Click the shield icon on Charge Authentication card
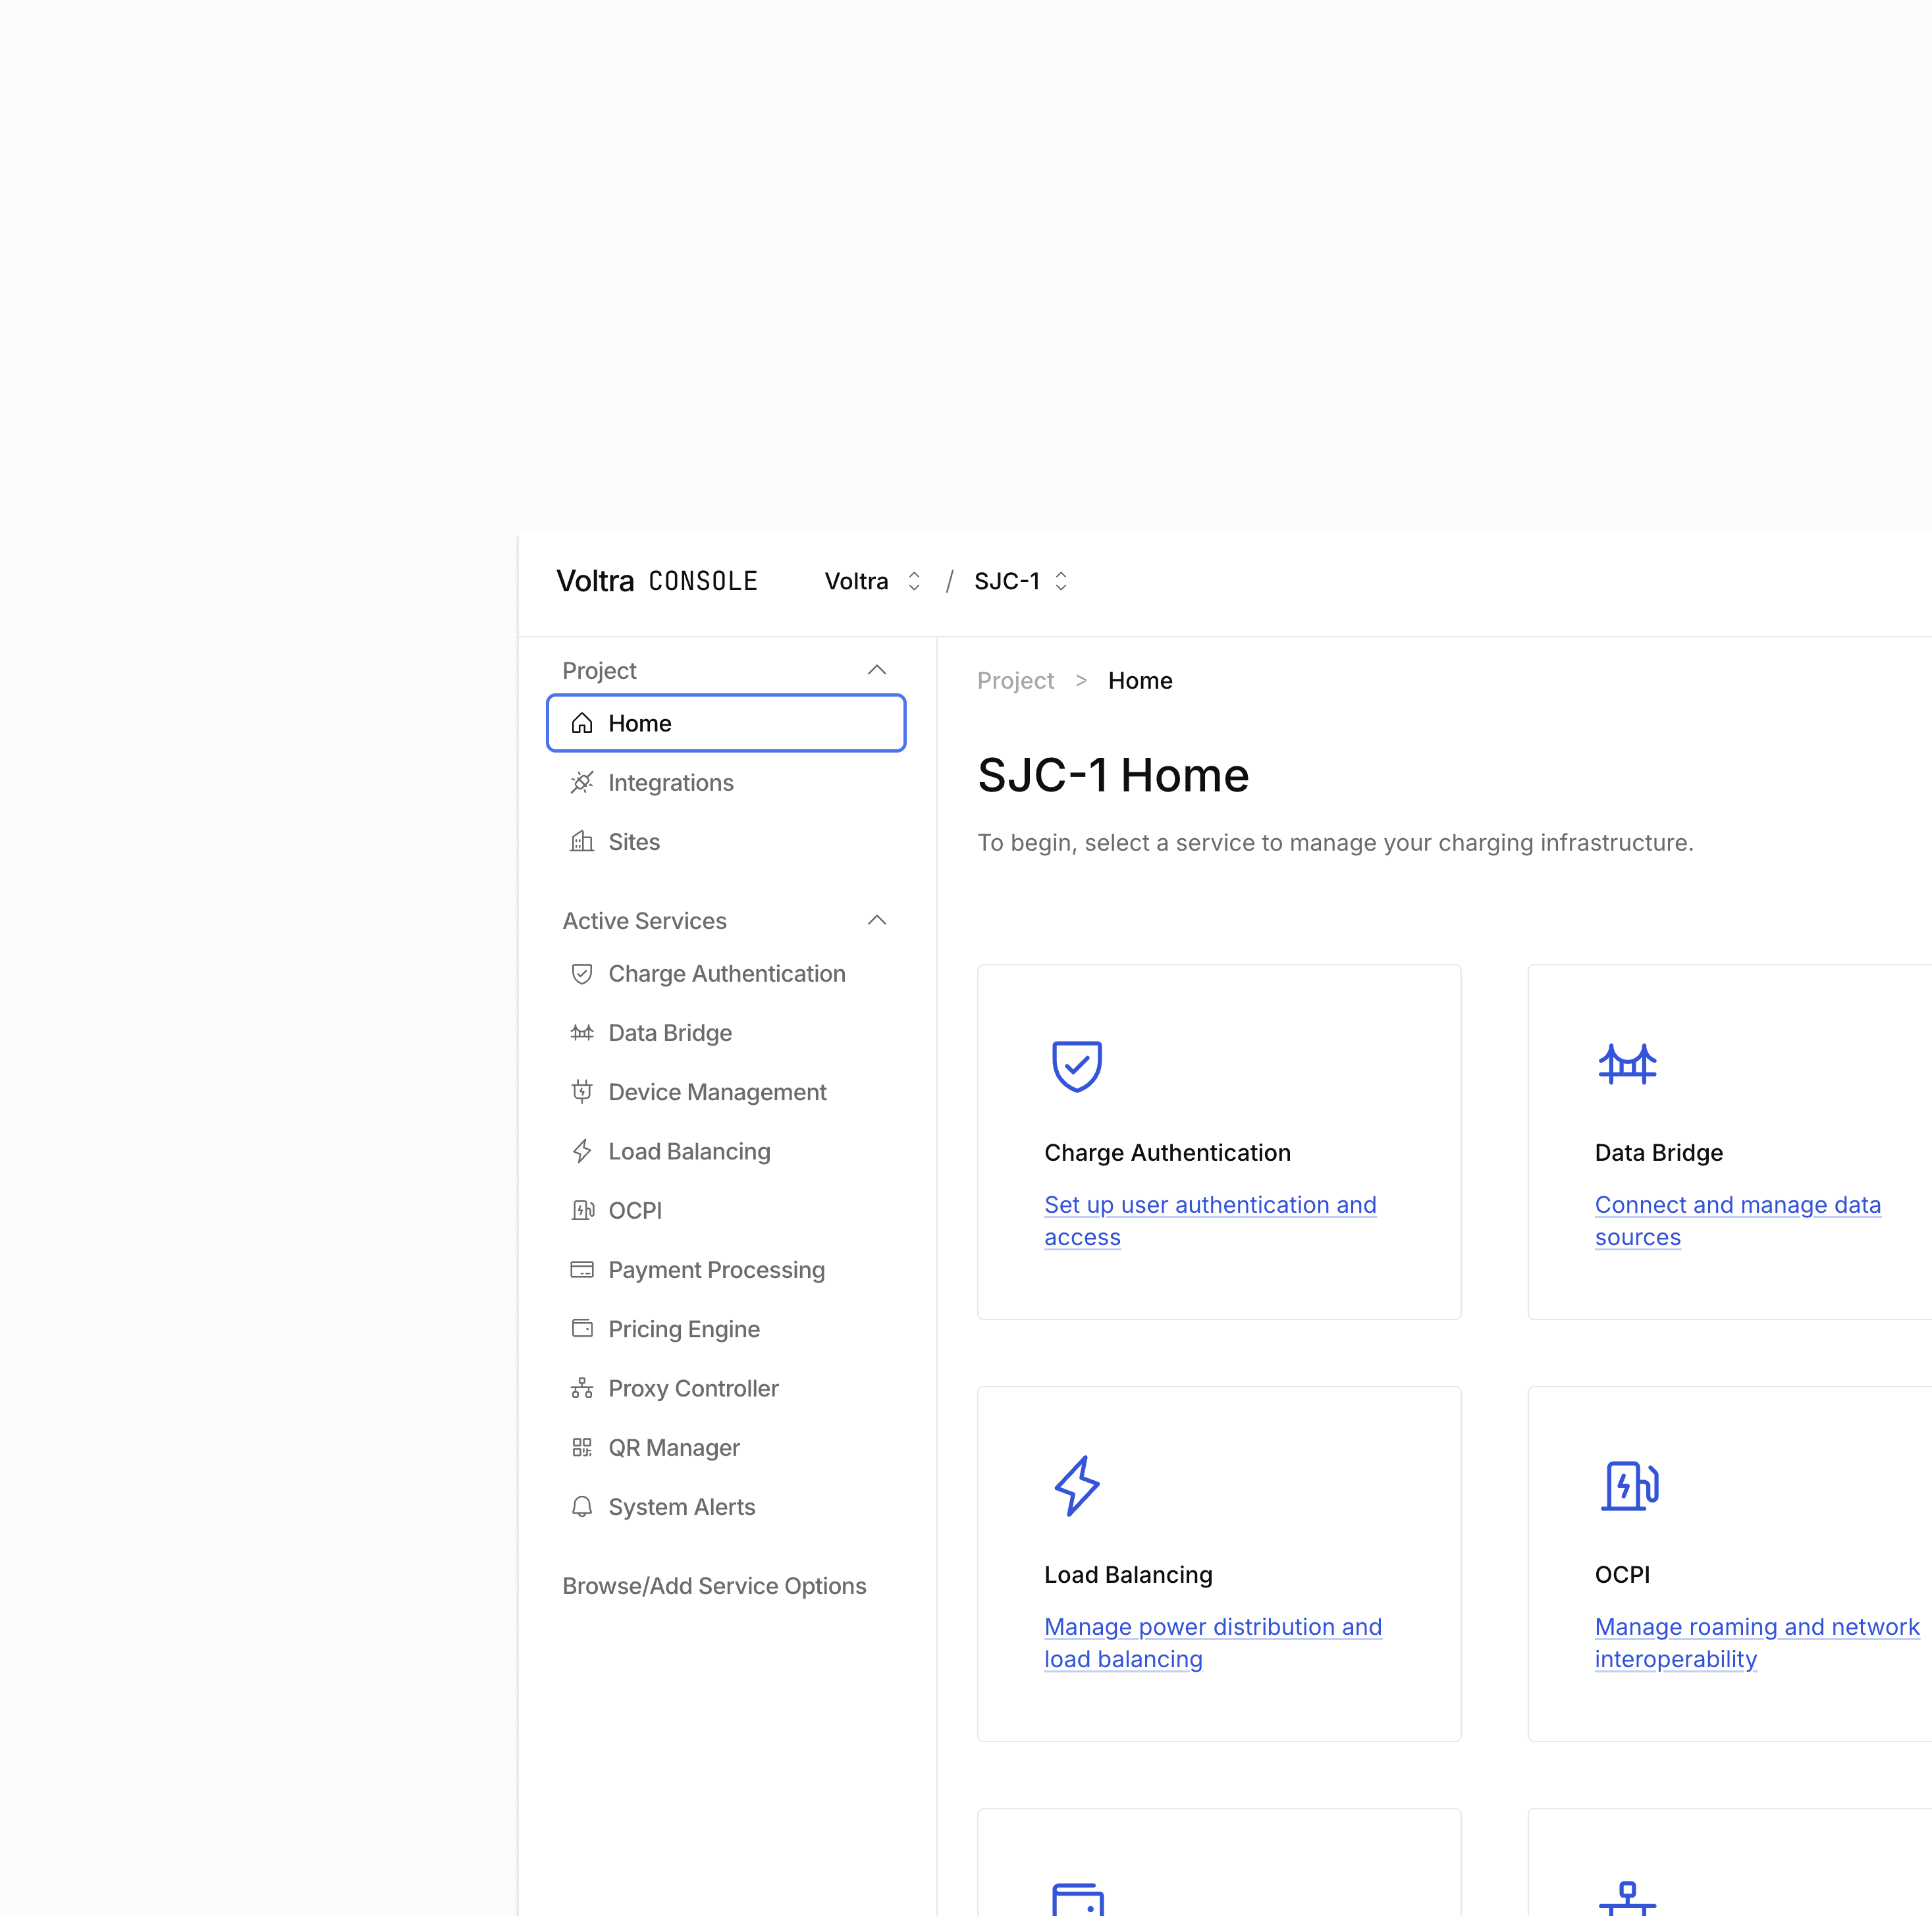1932x1916 pixels. tap(1076, 1066)
